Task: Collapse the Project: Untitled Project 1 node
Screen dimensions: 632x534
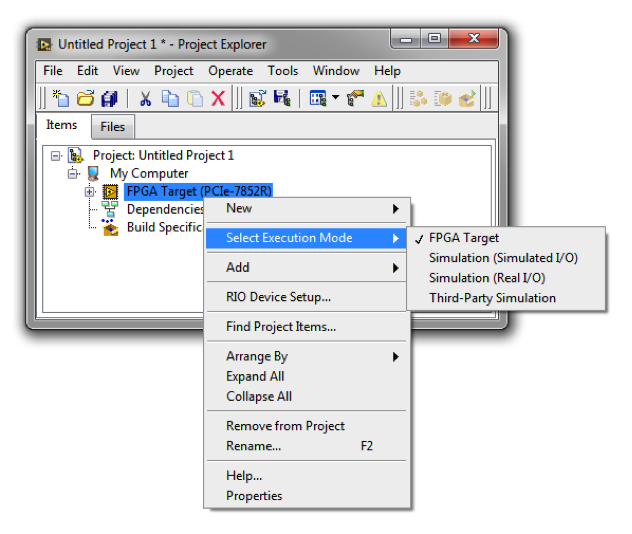Action: [56, 156]
